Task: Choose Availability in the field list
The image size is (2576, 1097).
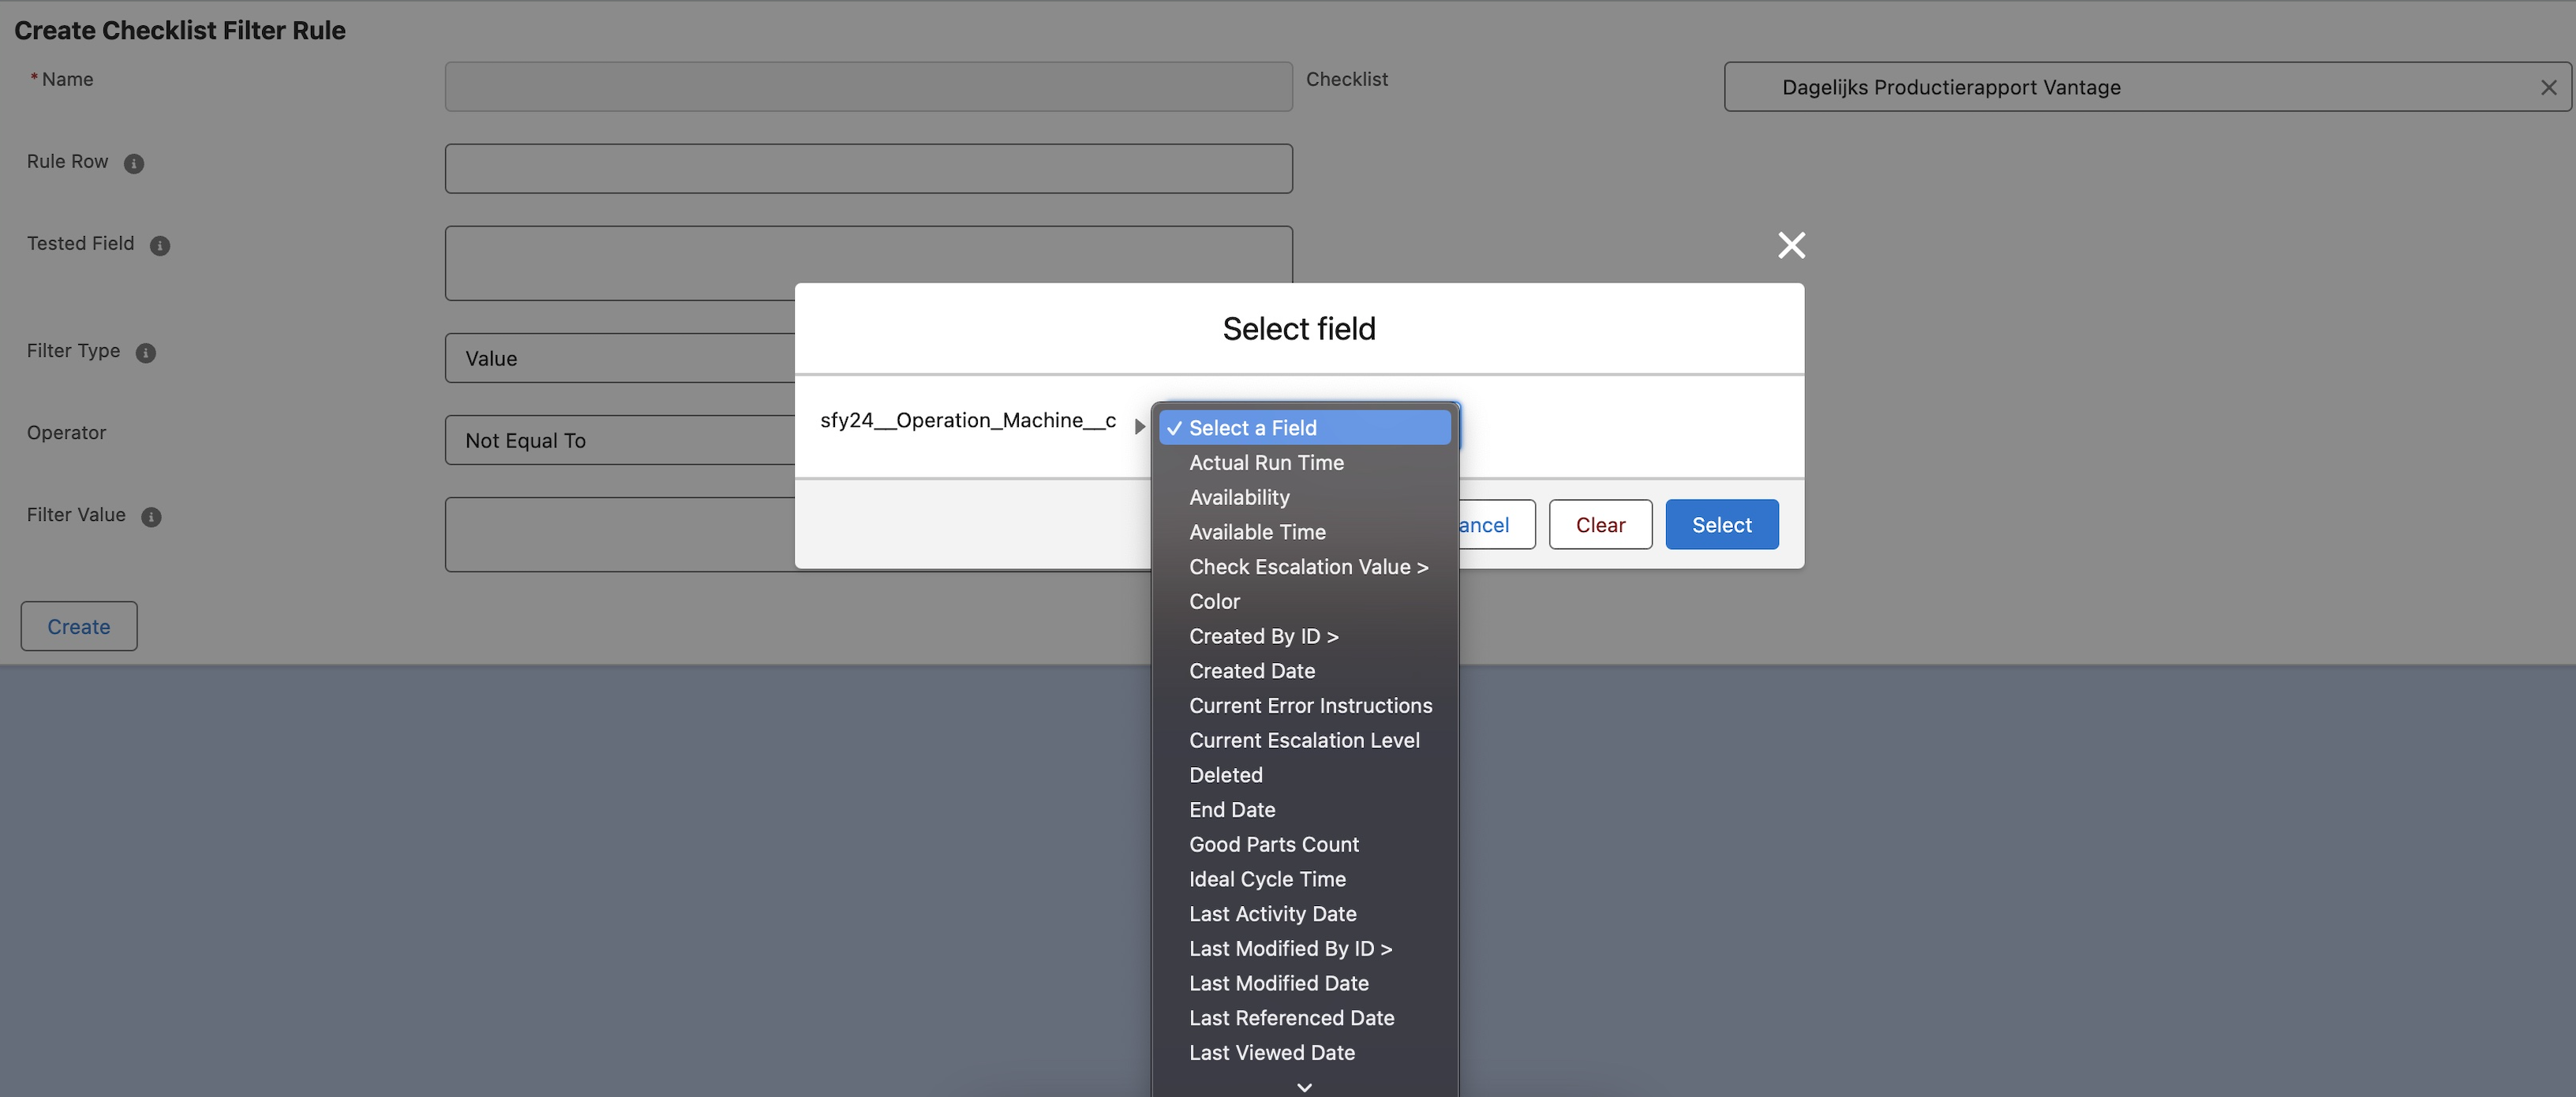Action: pos(1239,497)
